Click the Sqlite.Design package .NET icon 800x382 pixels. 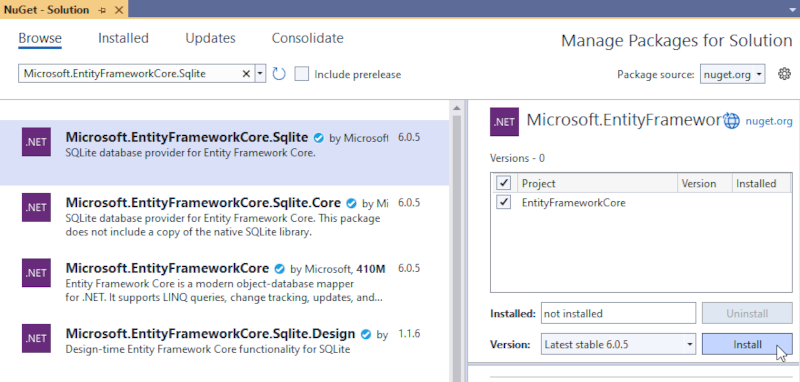click(36, 339)
